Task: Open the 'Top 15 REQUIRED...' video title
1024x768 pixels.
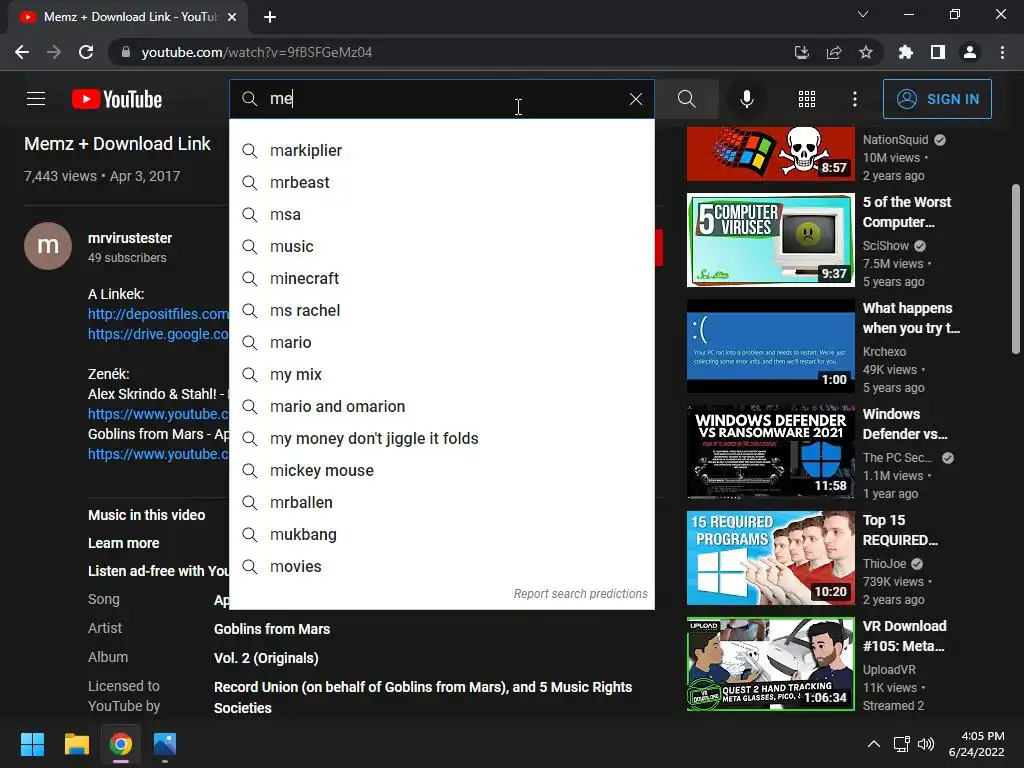Action: [900, 530]
